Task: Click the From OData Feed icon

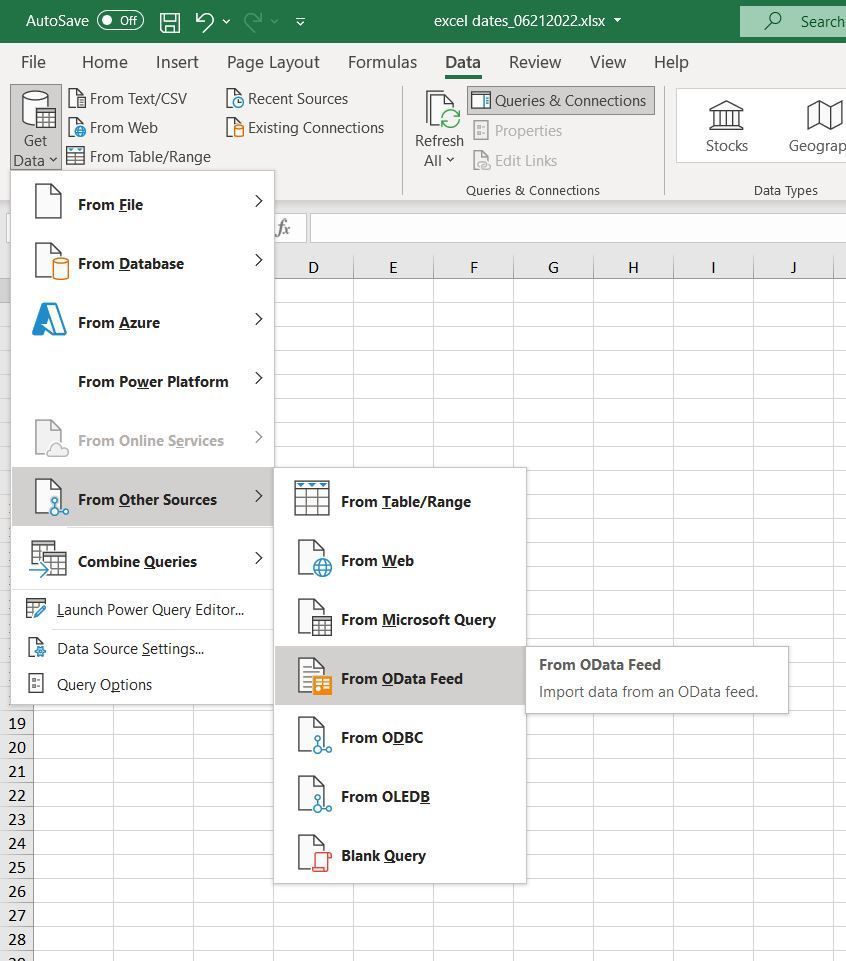Action: point(314,677)
